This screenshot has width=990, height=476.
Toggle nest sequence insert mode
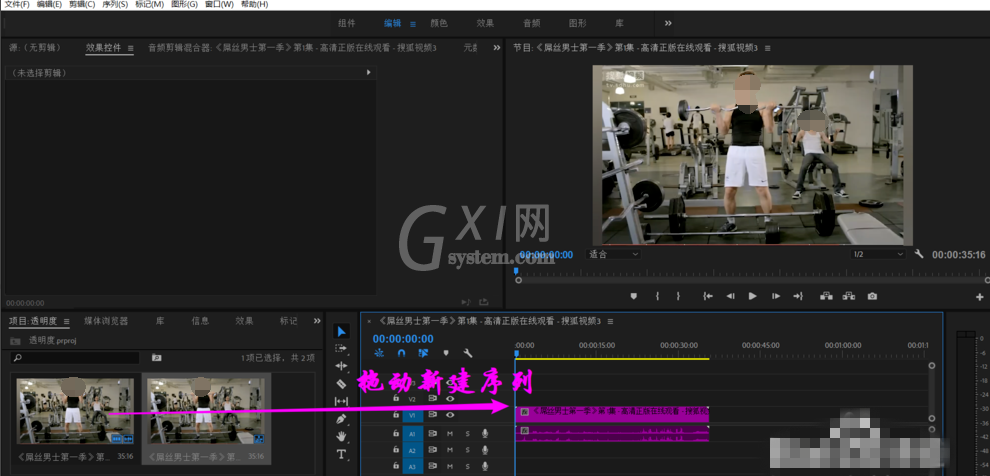click(x=379, y=353)
